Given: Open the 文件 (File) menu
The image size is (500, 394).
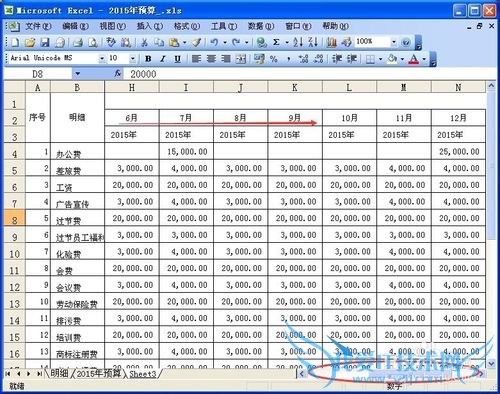Looking at the screenshot, I should tap(38, 26).
